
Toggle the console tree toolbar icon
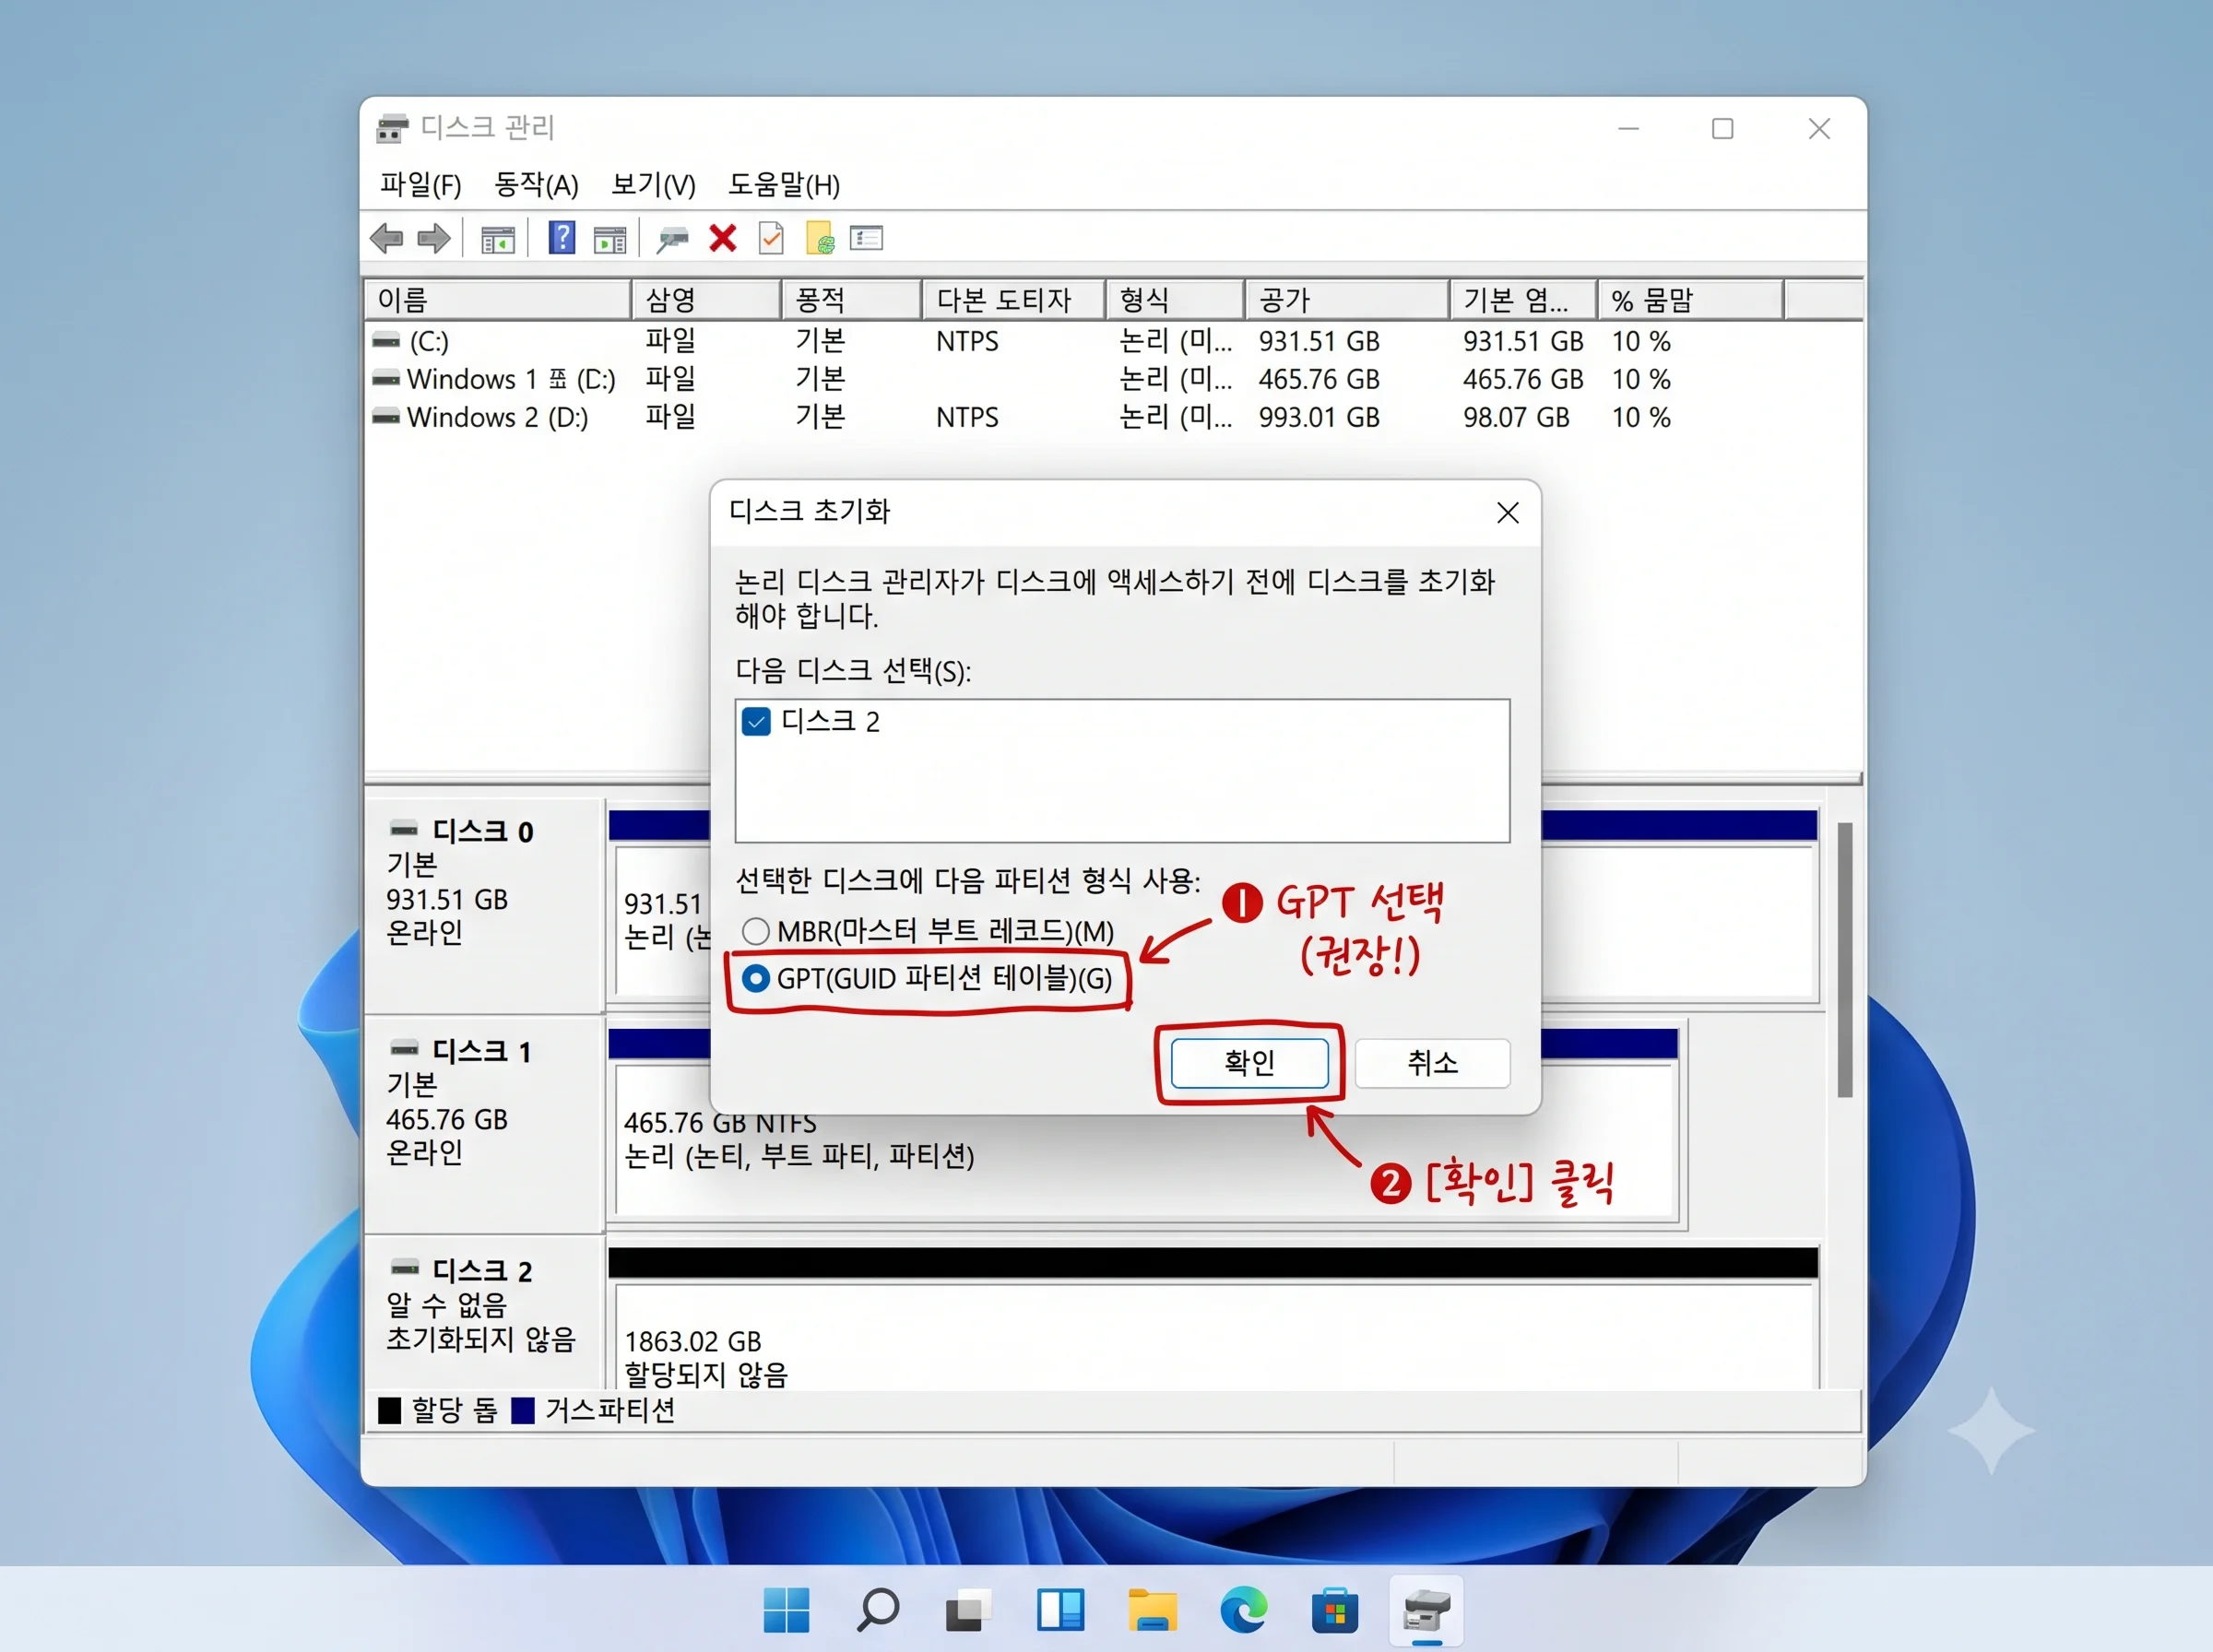(497, 240)
